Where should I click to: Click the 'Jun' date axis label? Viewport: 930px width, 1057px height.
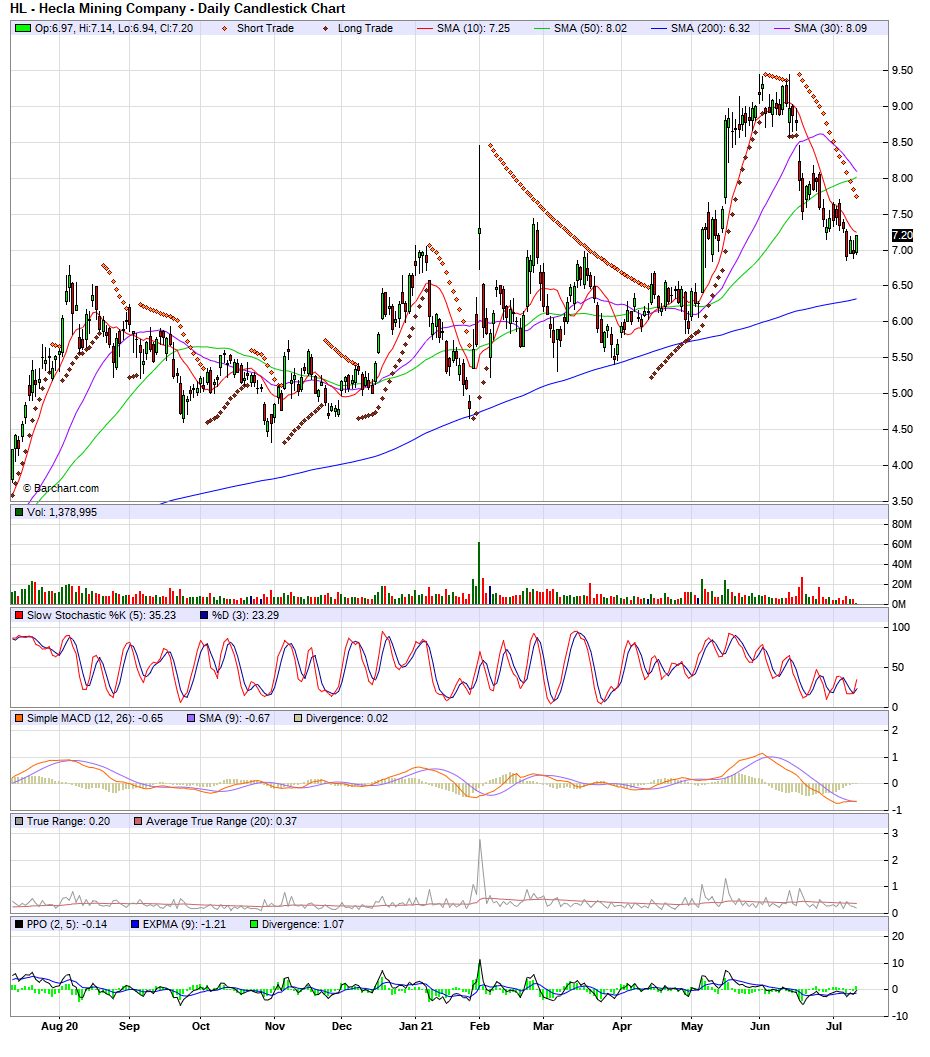(x=760, y=1027)
